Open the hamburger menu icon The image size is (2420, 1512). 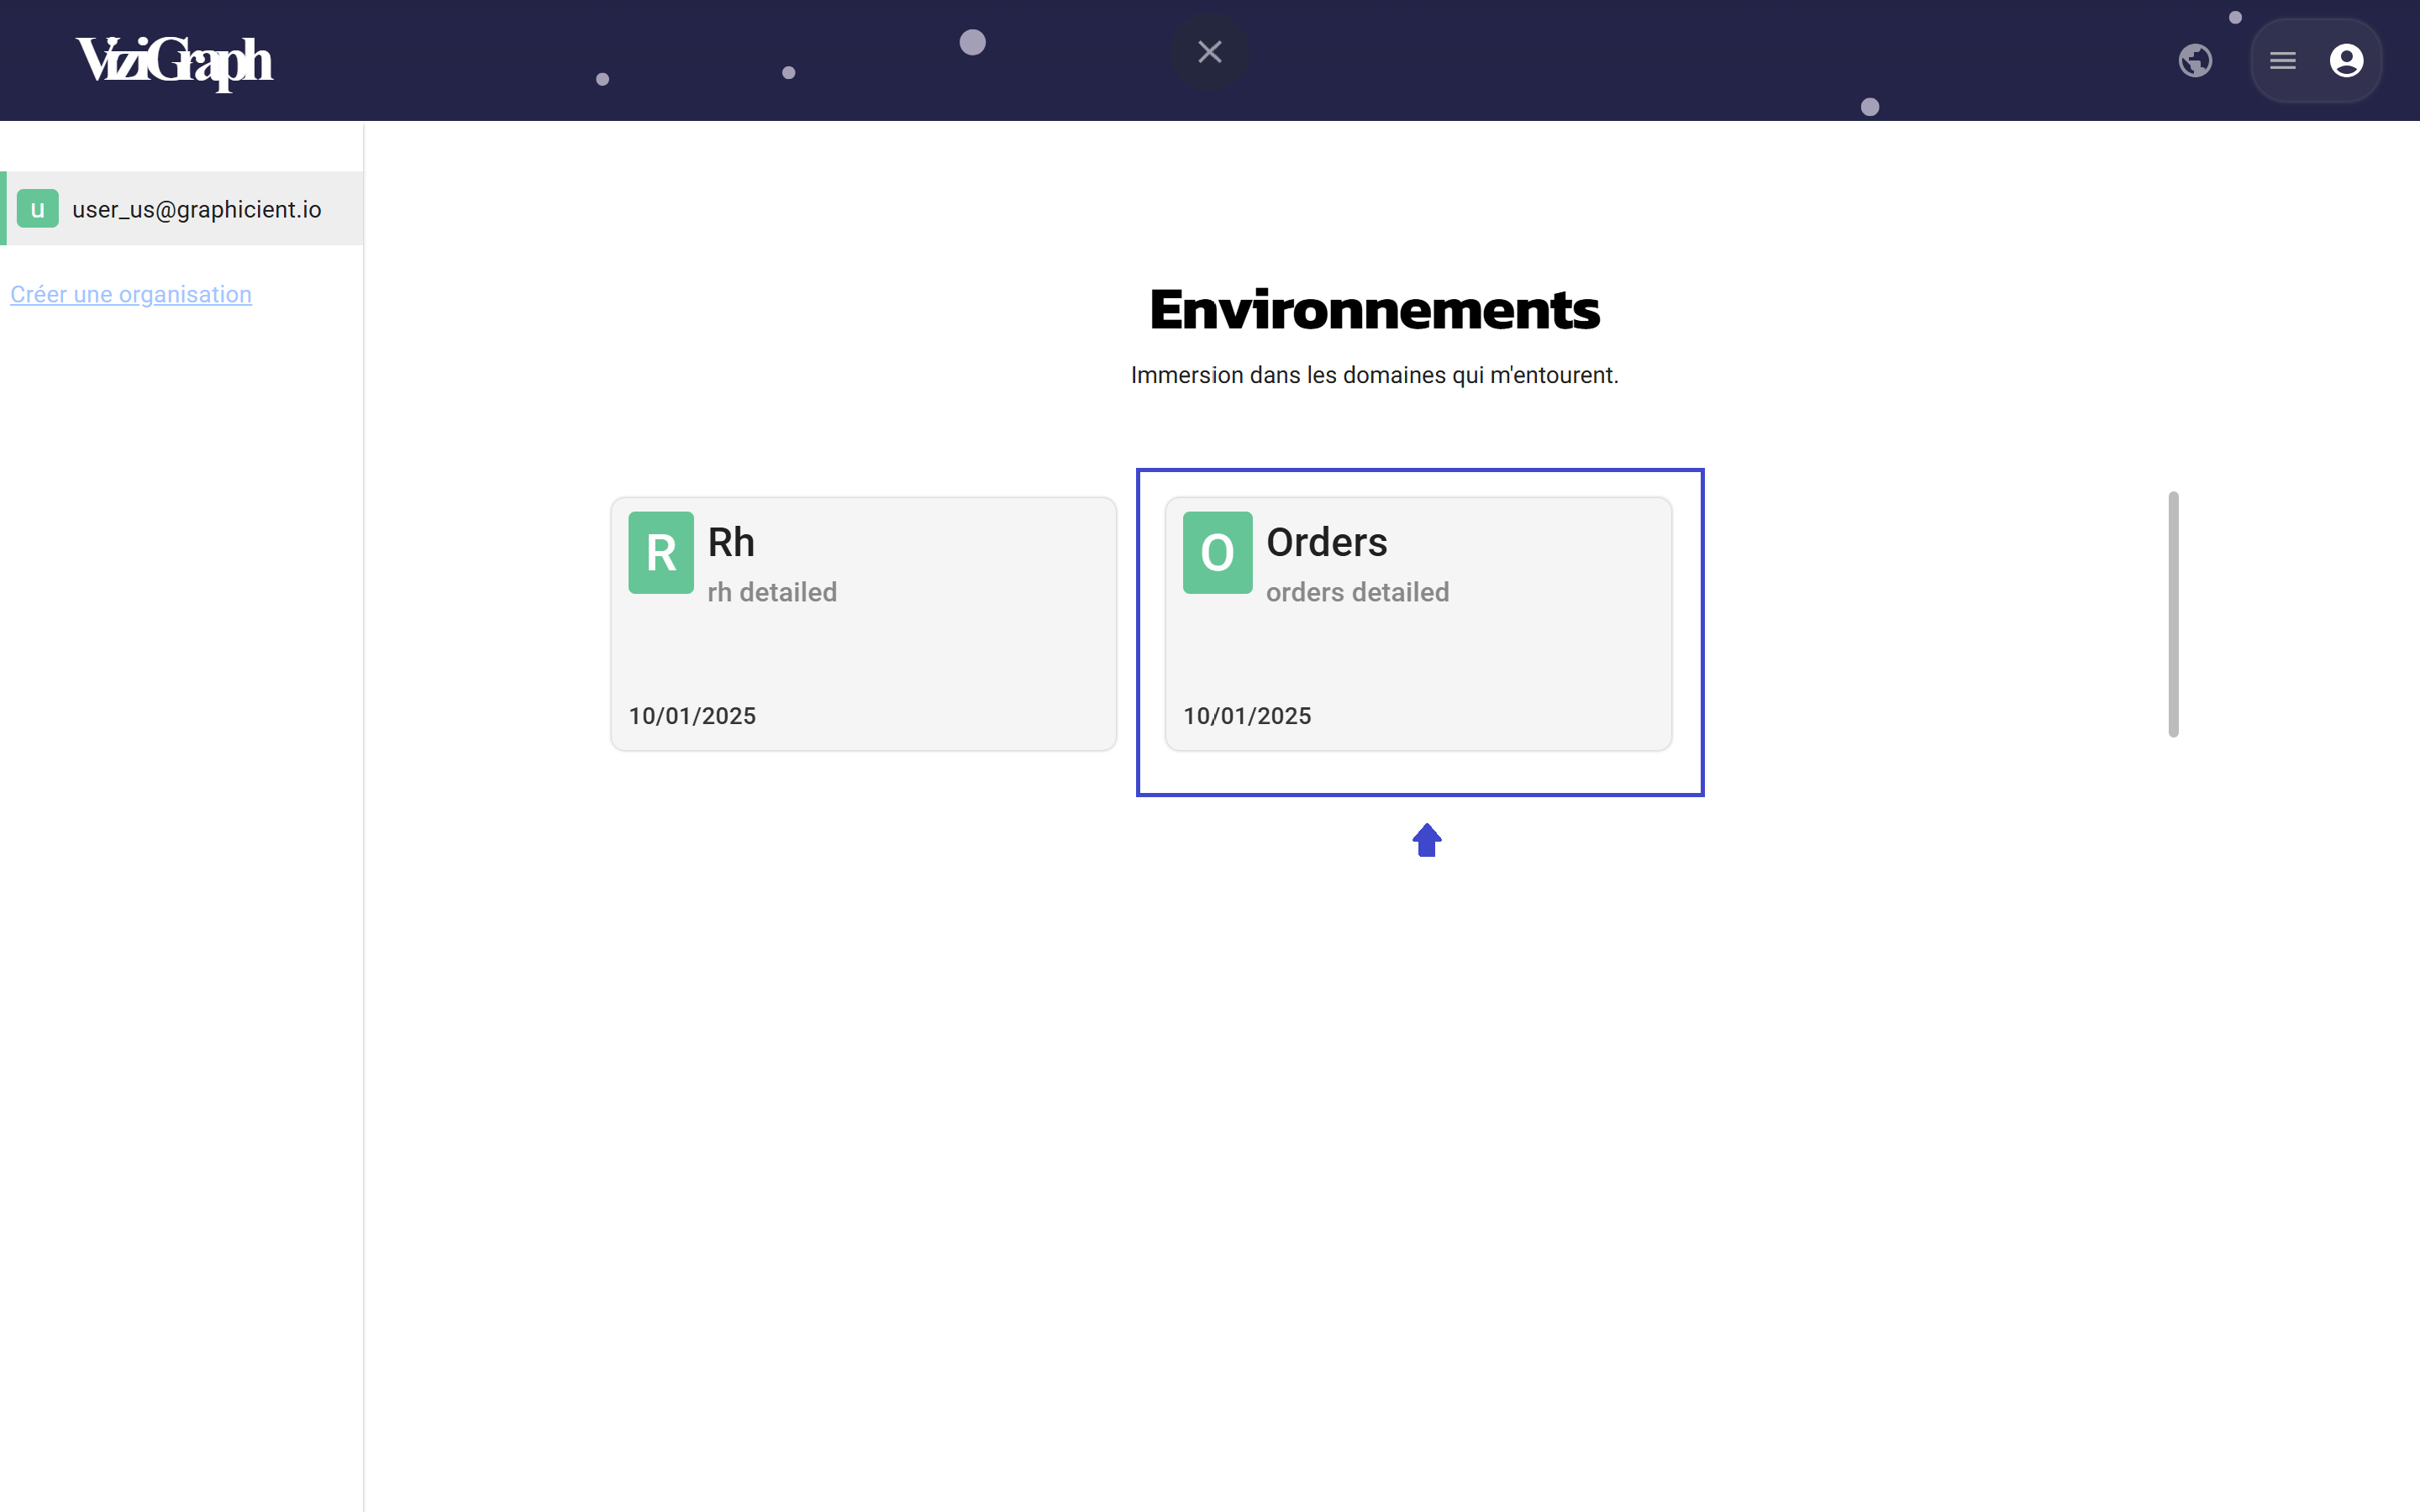[x=2282, y=61]
